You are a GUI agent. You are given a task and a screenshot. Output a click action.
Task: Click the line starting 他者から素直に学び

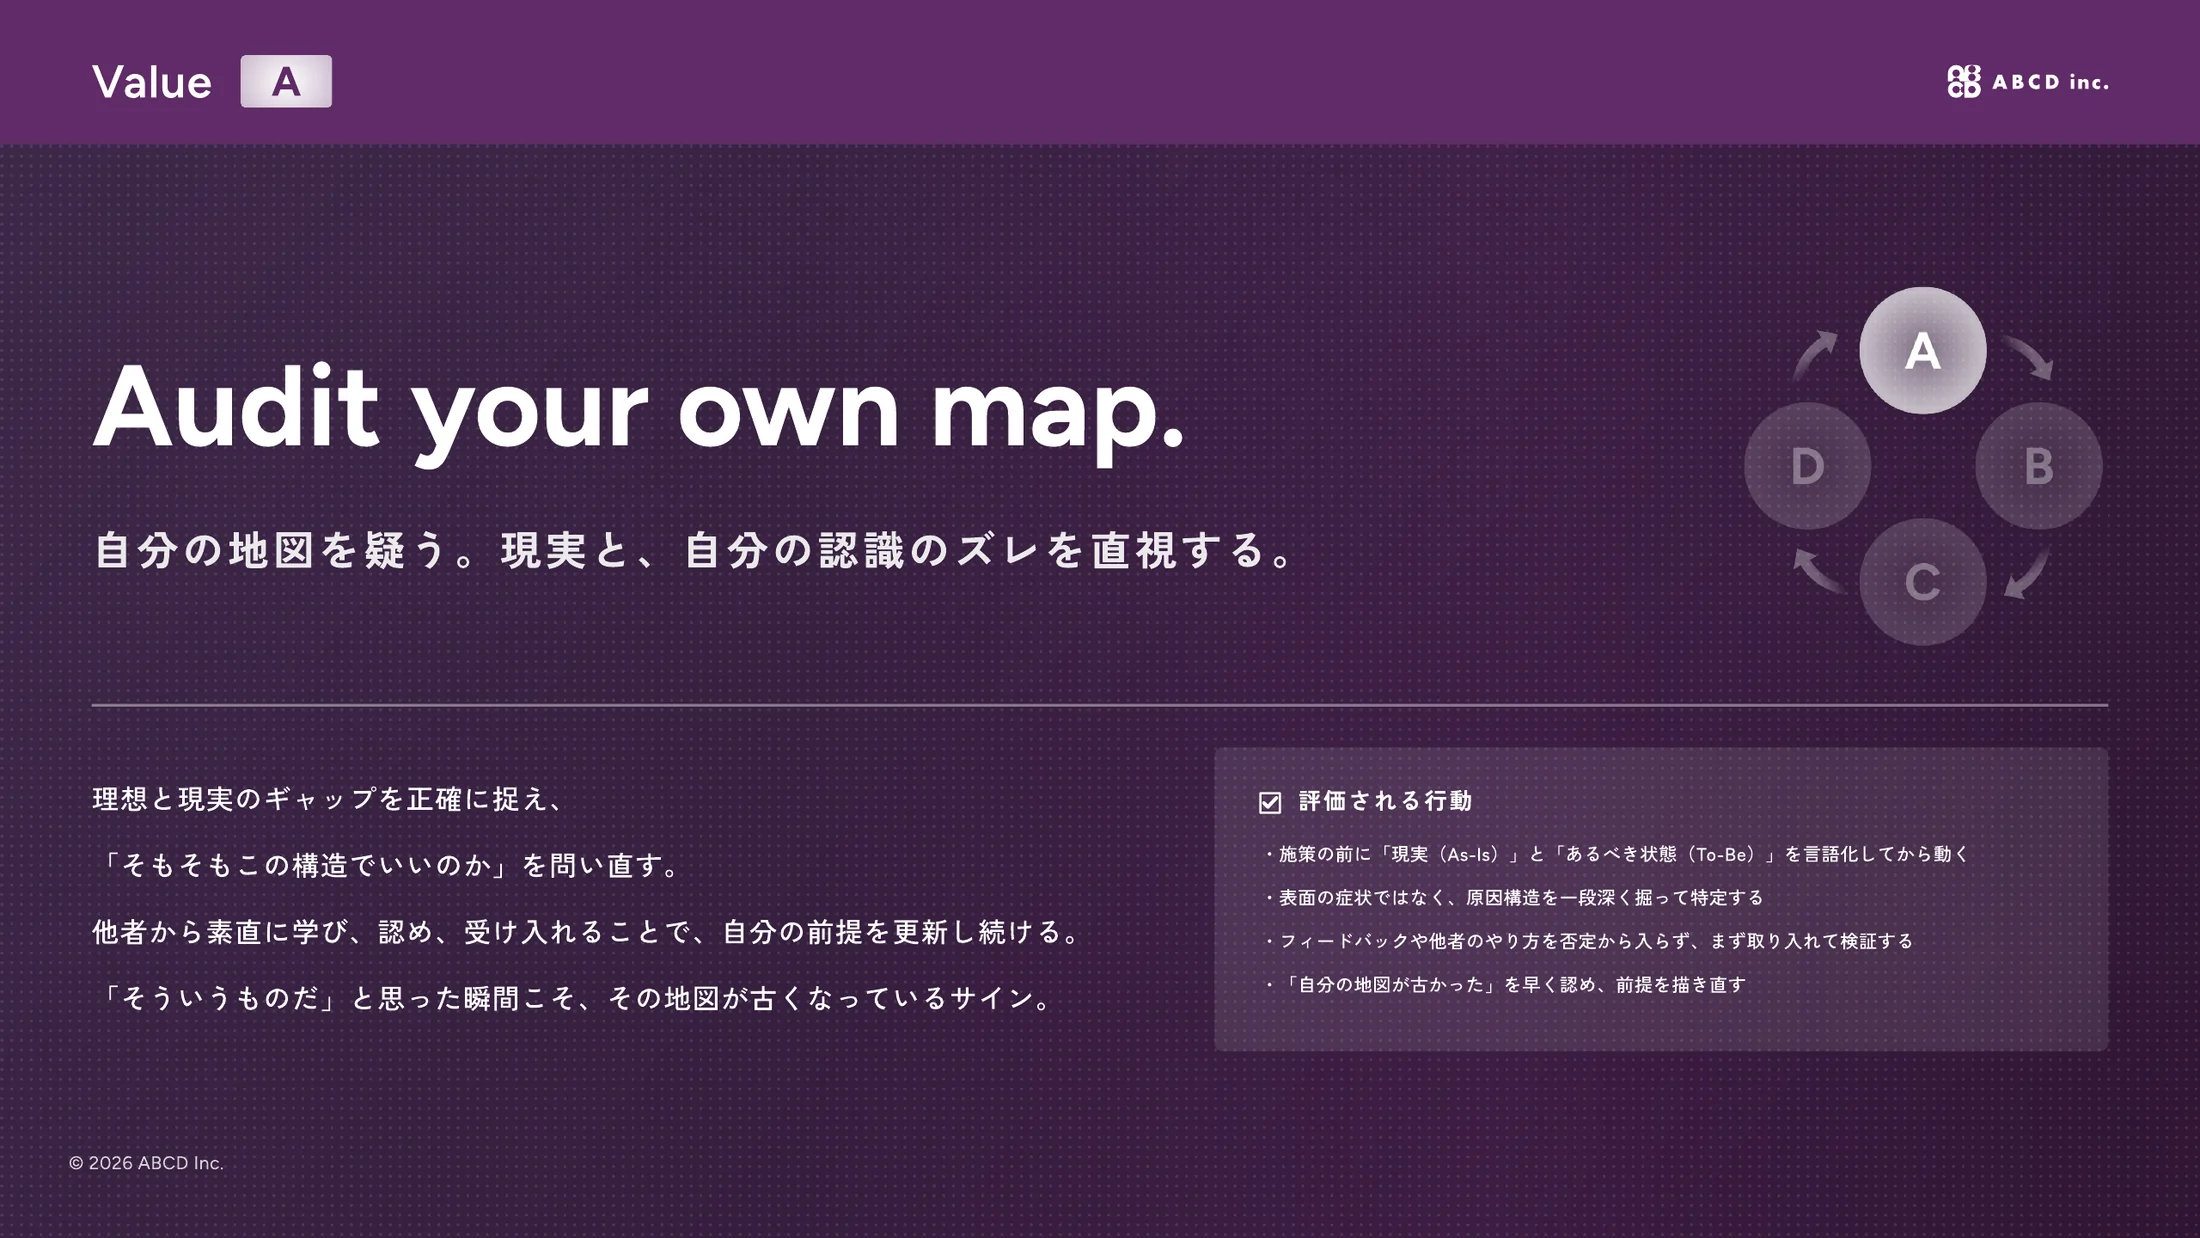588,932
